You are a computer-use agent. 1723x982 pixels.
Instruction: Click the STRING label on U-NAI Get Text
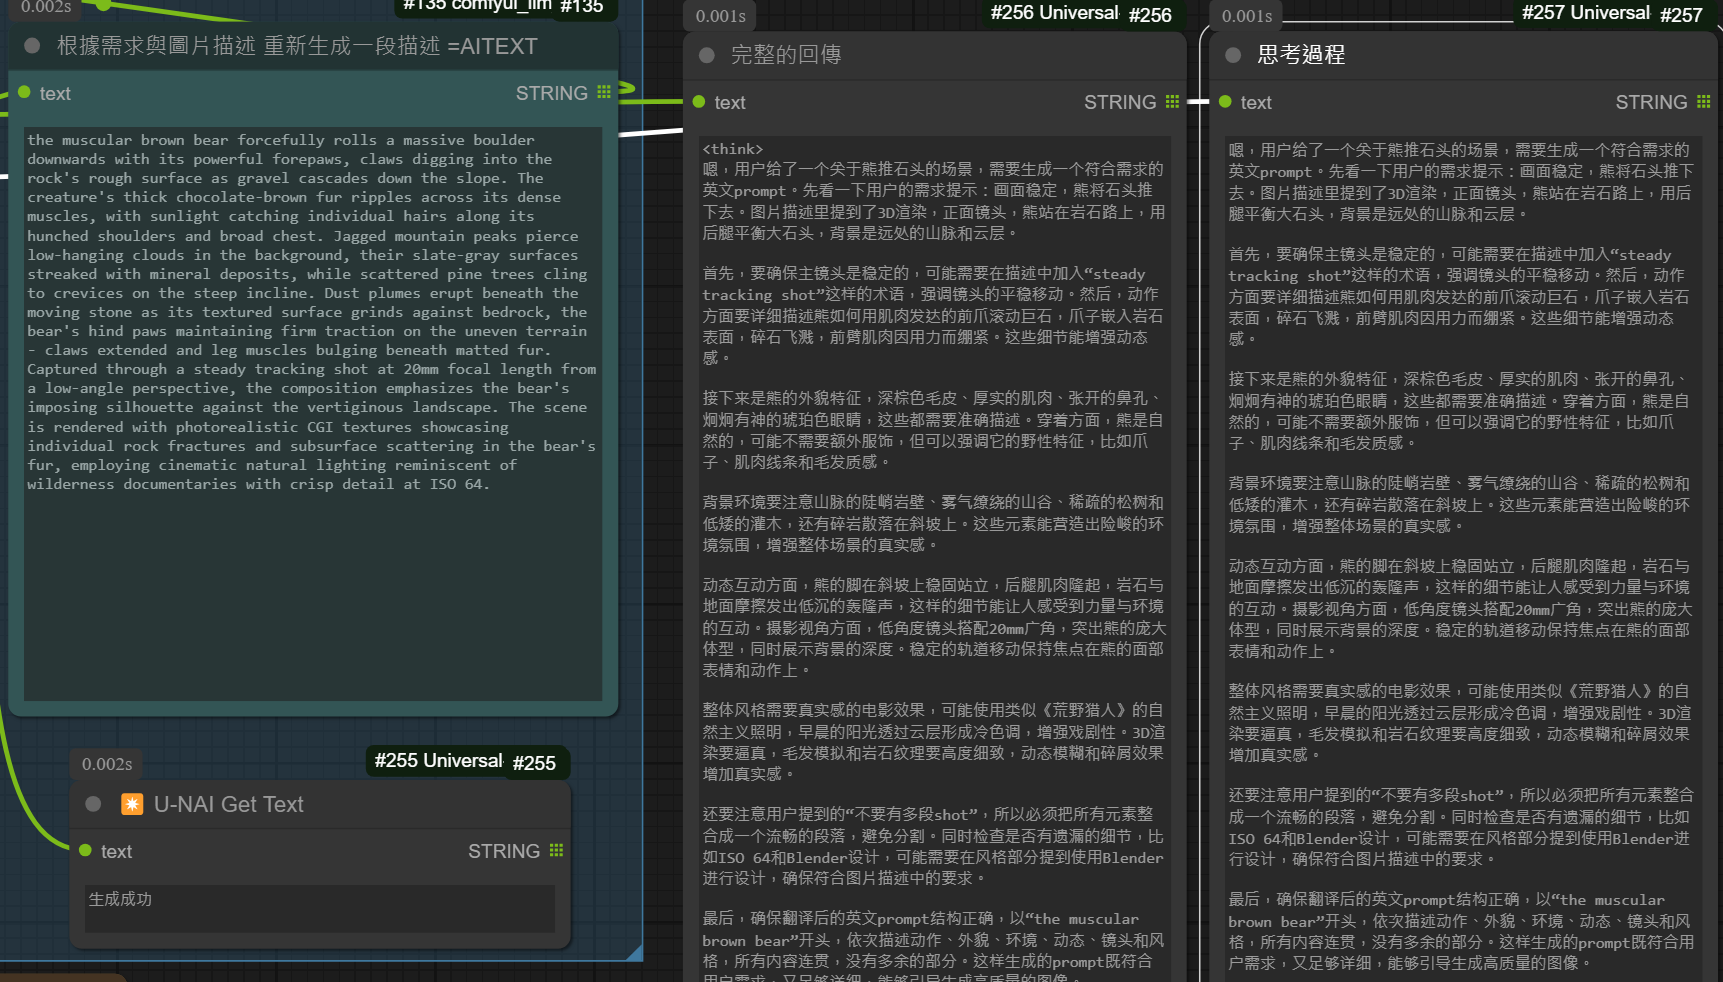(504, 851)
